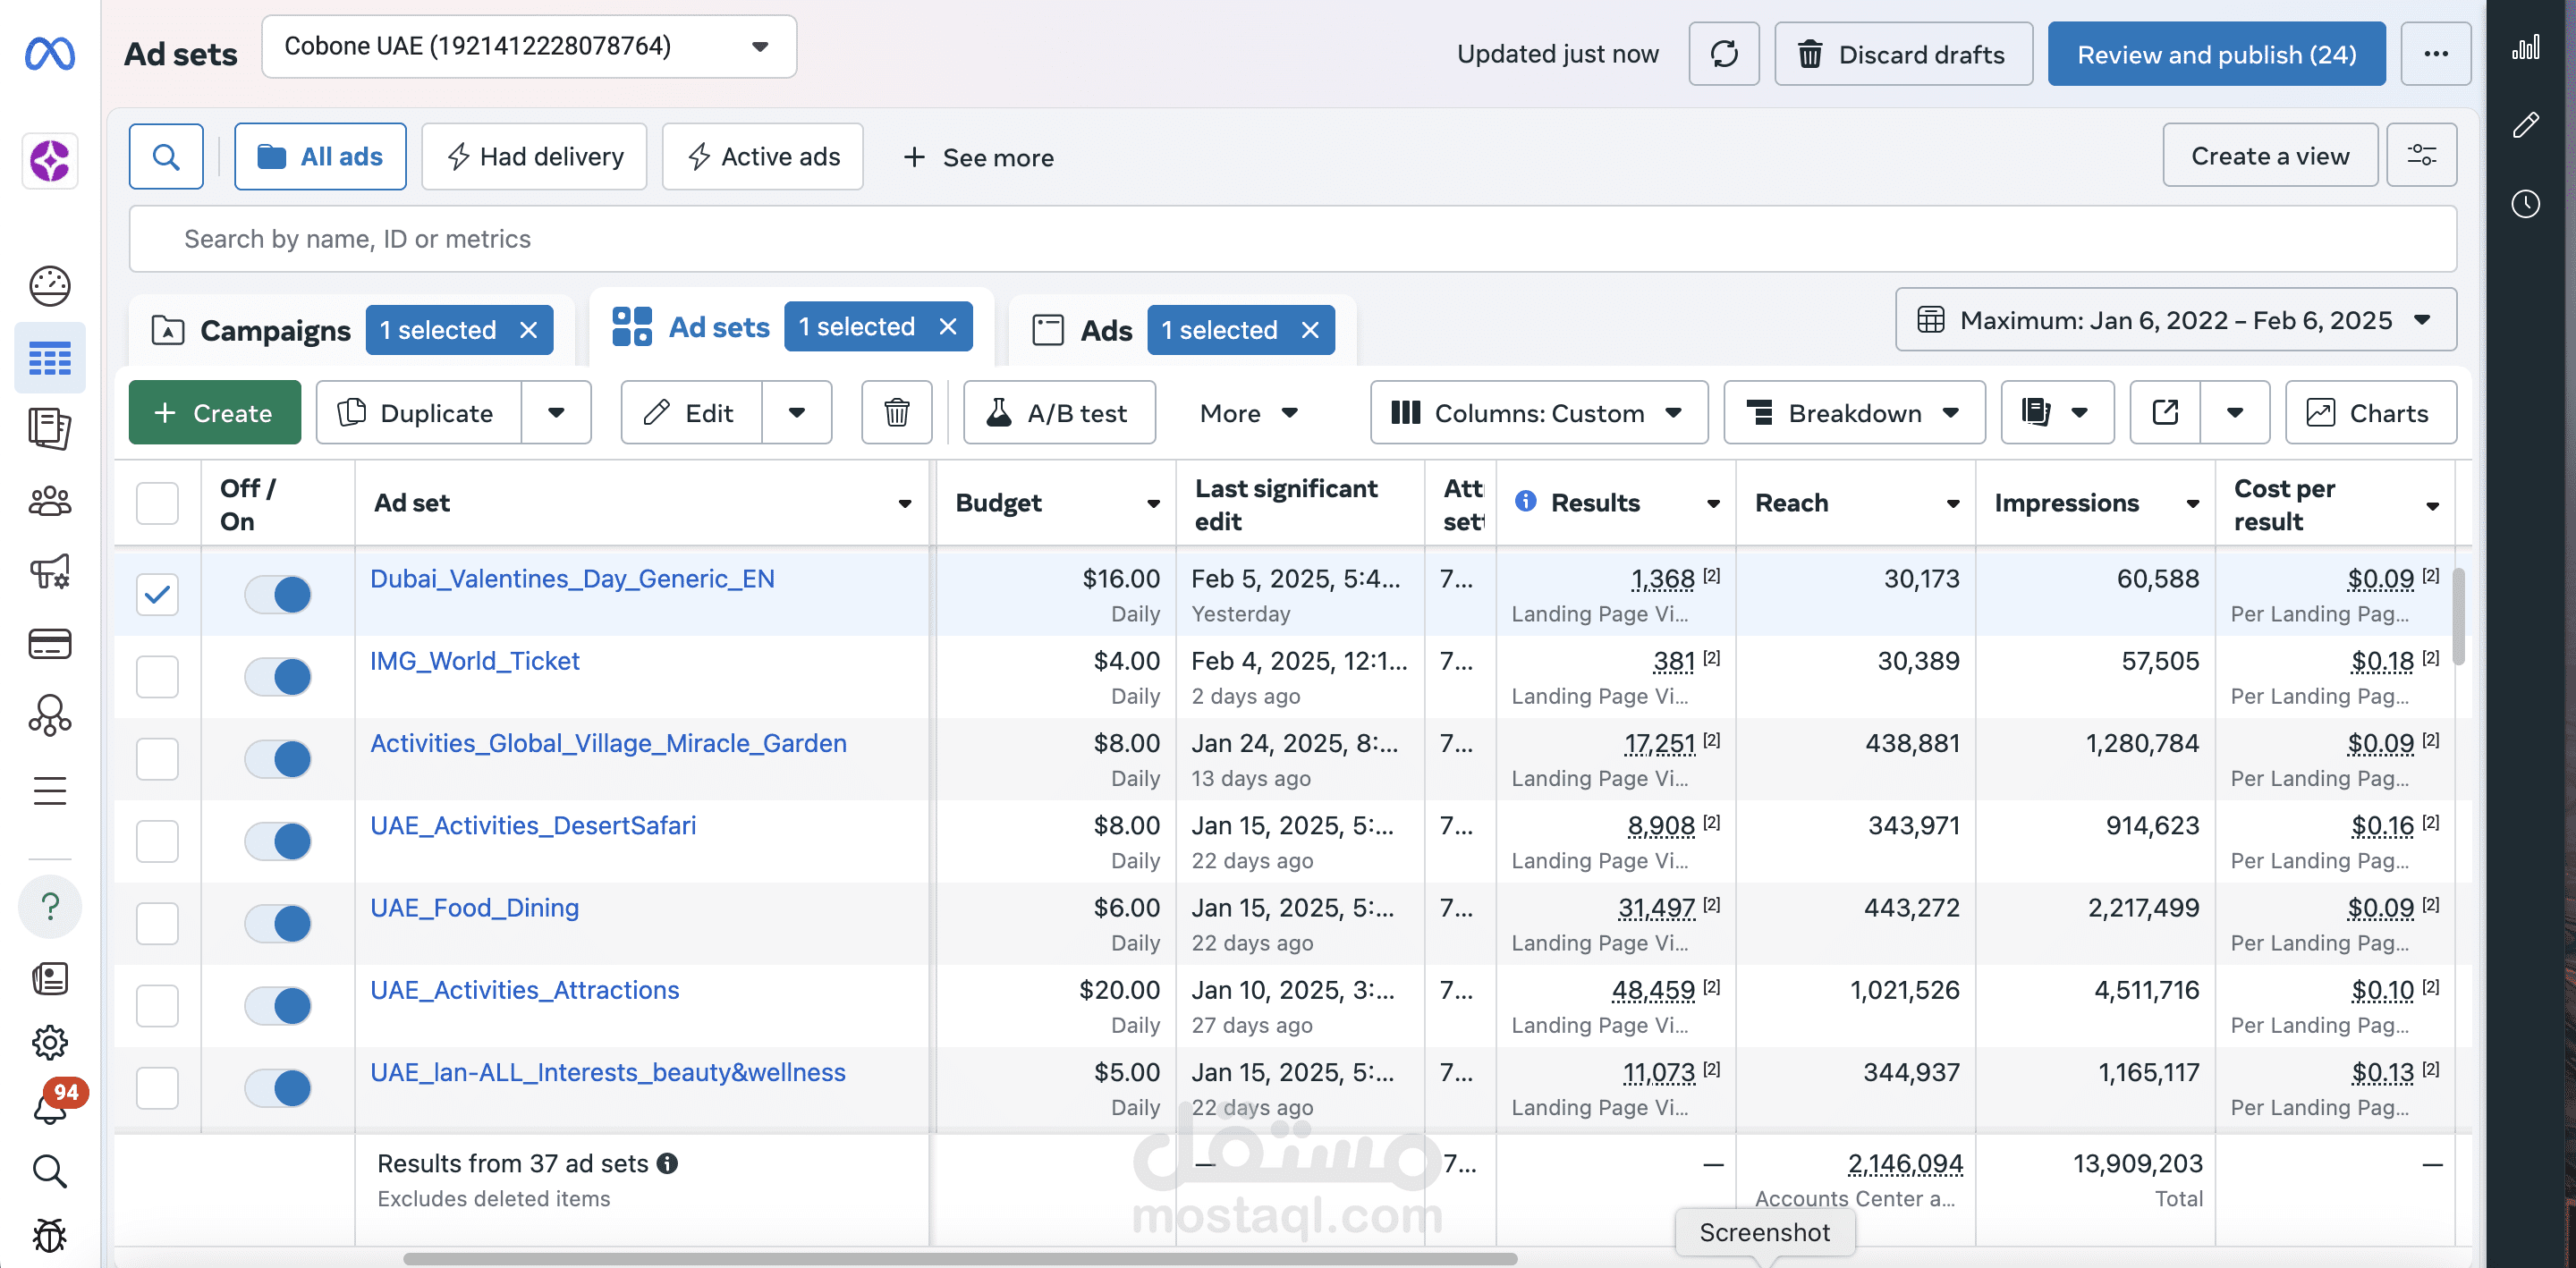
Task: Open the date range Maximum dropdown
Action: point(2175,320)
